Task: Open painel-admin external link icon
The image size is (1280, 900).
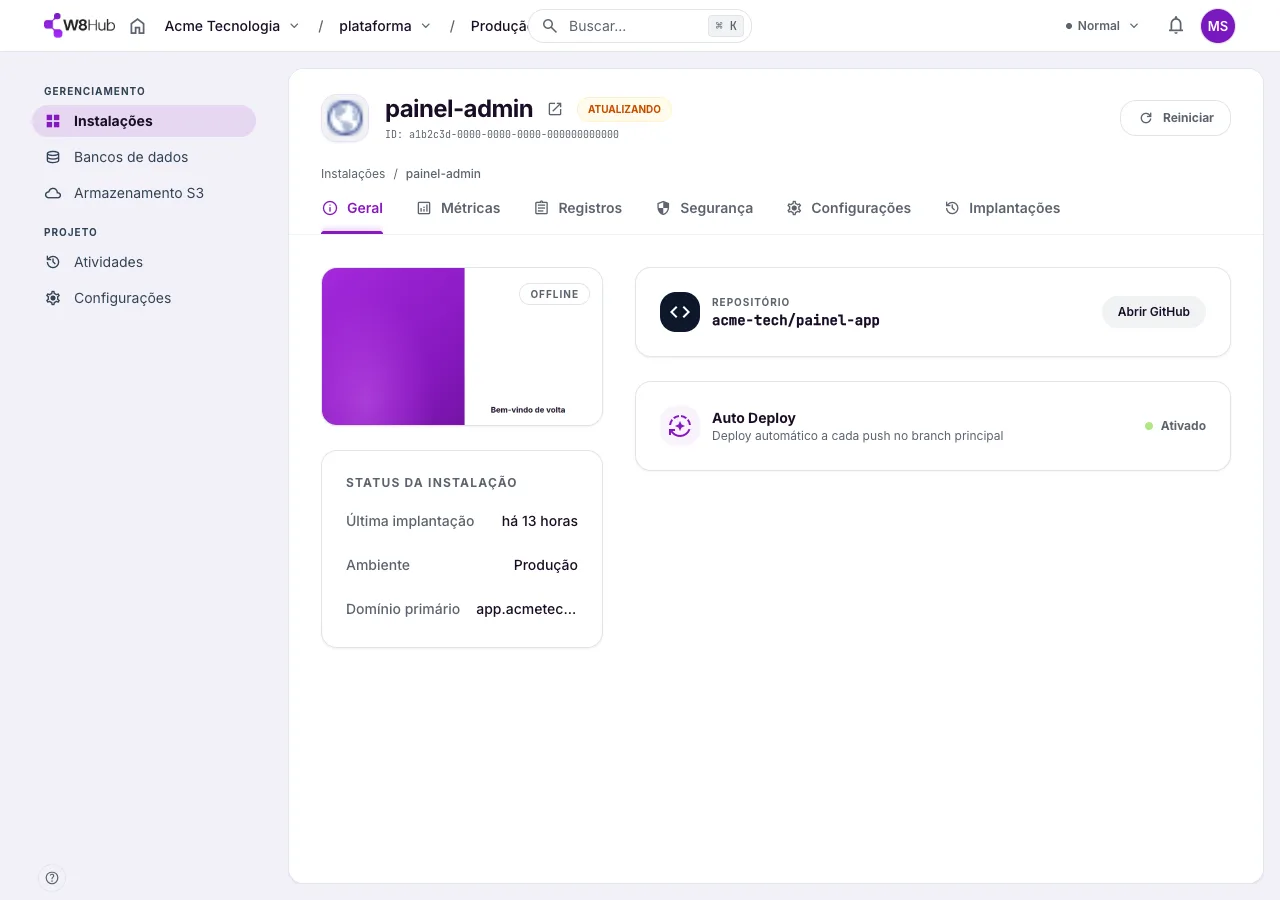Action: (555, 109)
